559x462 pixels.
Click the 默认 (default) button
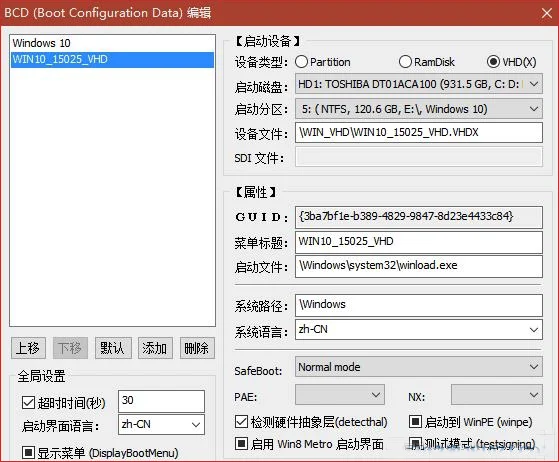pos(113,348)
